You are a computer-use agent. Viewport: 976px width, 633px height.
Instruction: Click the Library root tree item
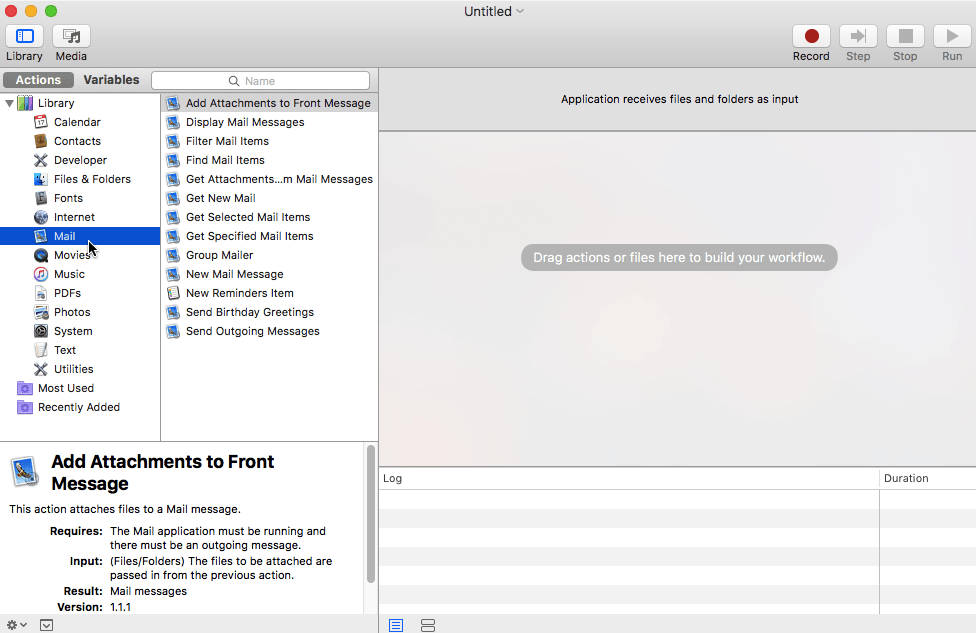click(55, 103)
